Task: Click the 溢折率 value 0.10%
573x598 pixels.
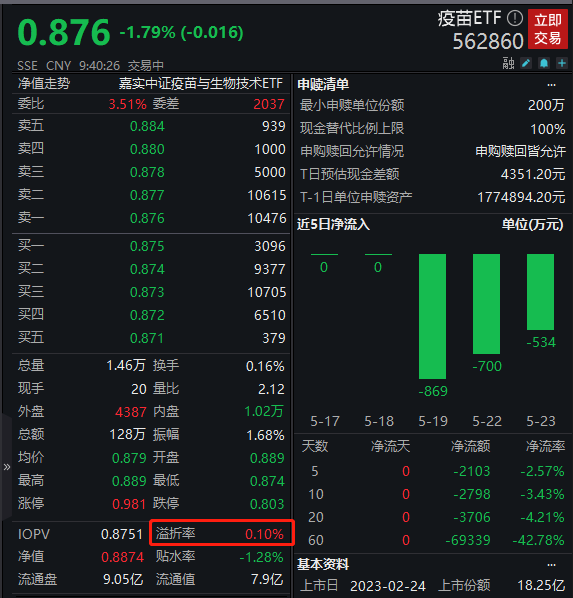Action: 264,534
